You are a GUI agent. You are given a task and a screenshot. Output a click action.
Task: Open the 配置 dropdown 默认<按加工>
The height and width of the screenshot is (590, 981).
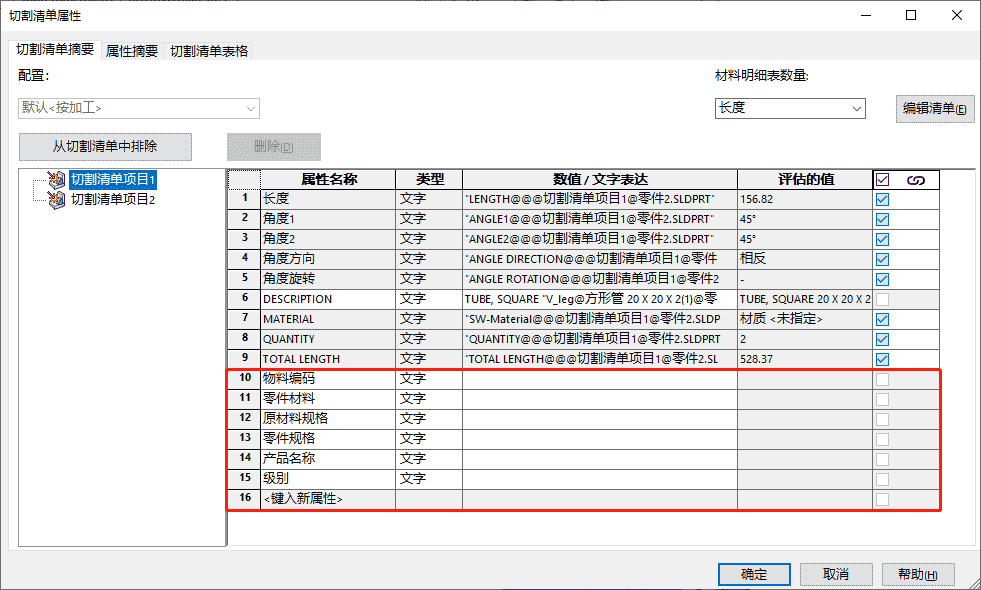139,108
